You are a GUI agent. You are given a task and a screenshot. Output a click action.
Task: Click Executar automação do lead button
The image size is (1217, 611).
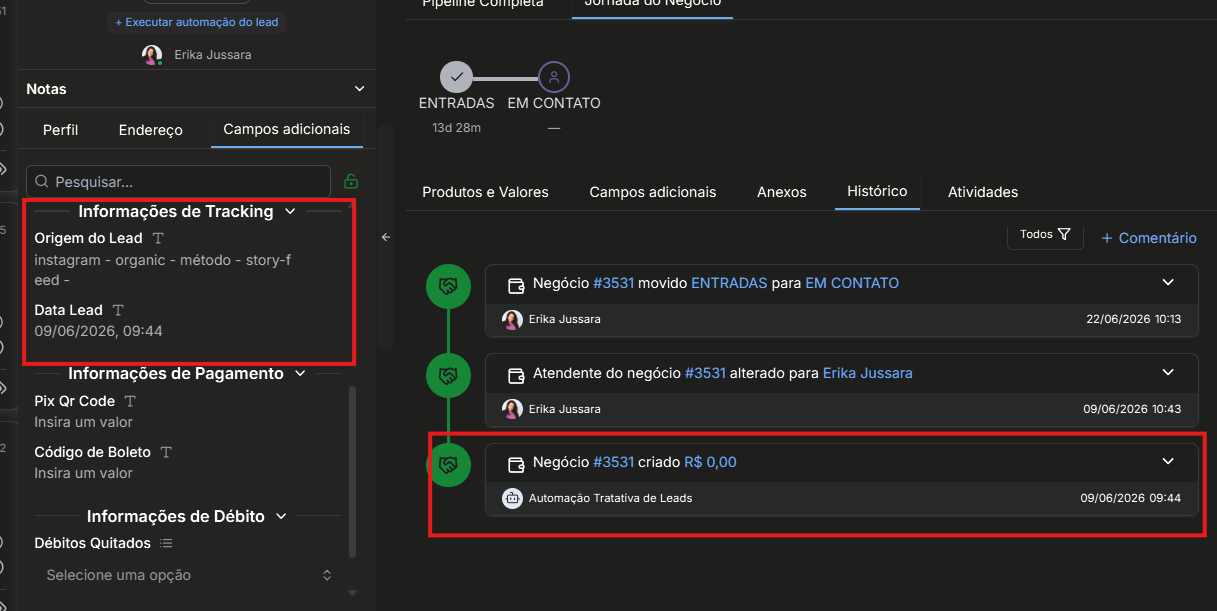[x=197, y=21]
